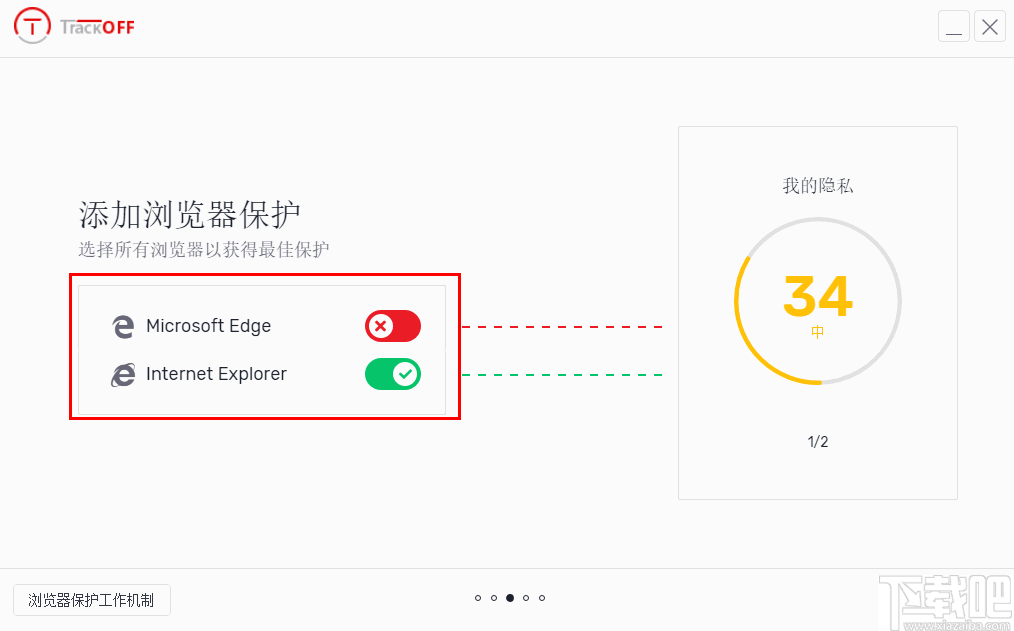Go to first page indicator dot
The height and width of the screenshot is (631, 1014).
(478, 598)
